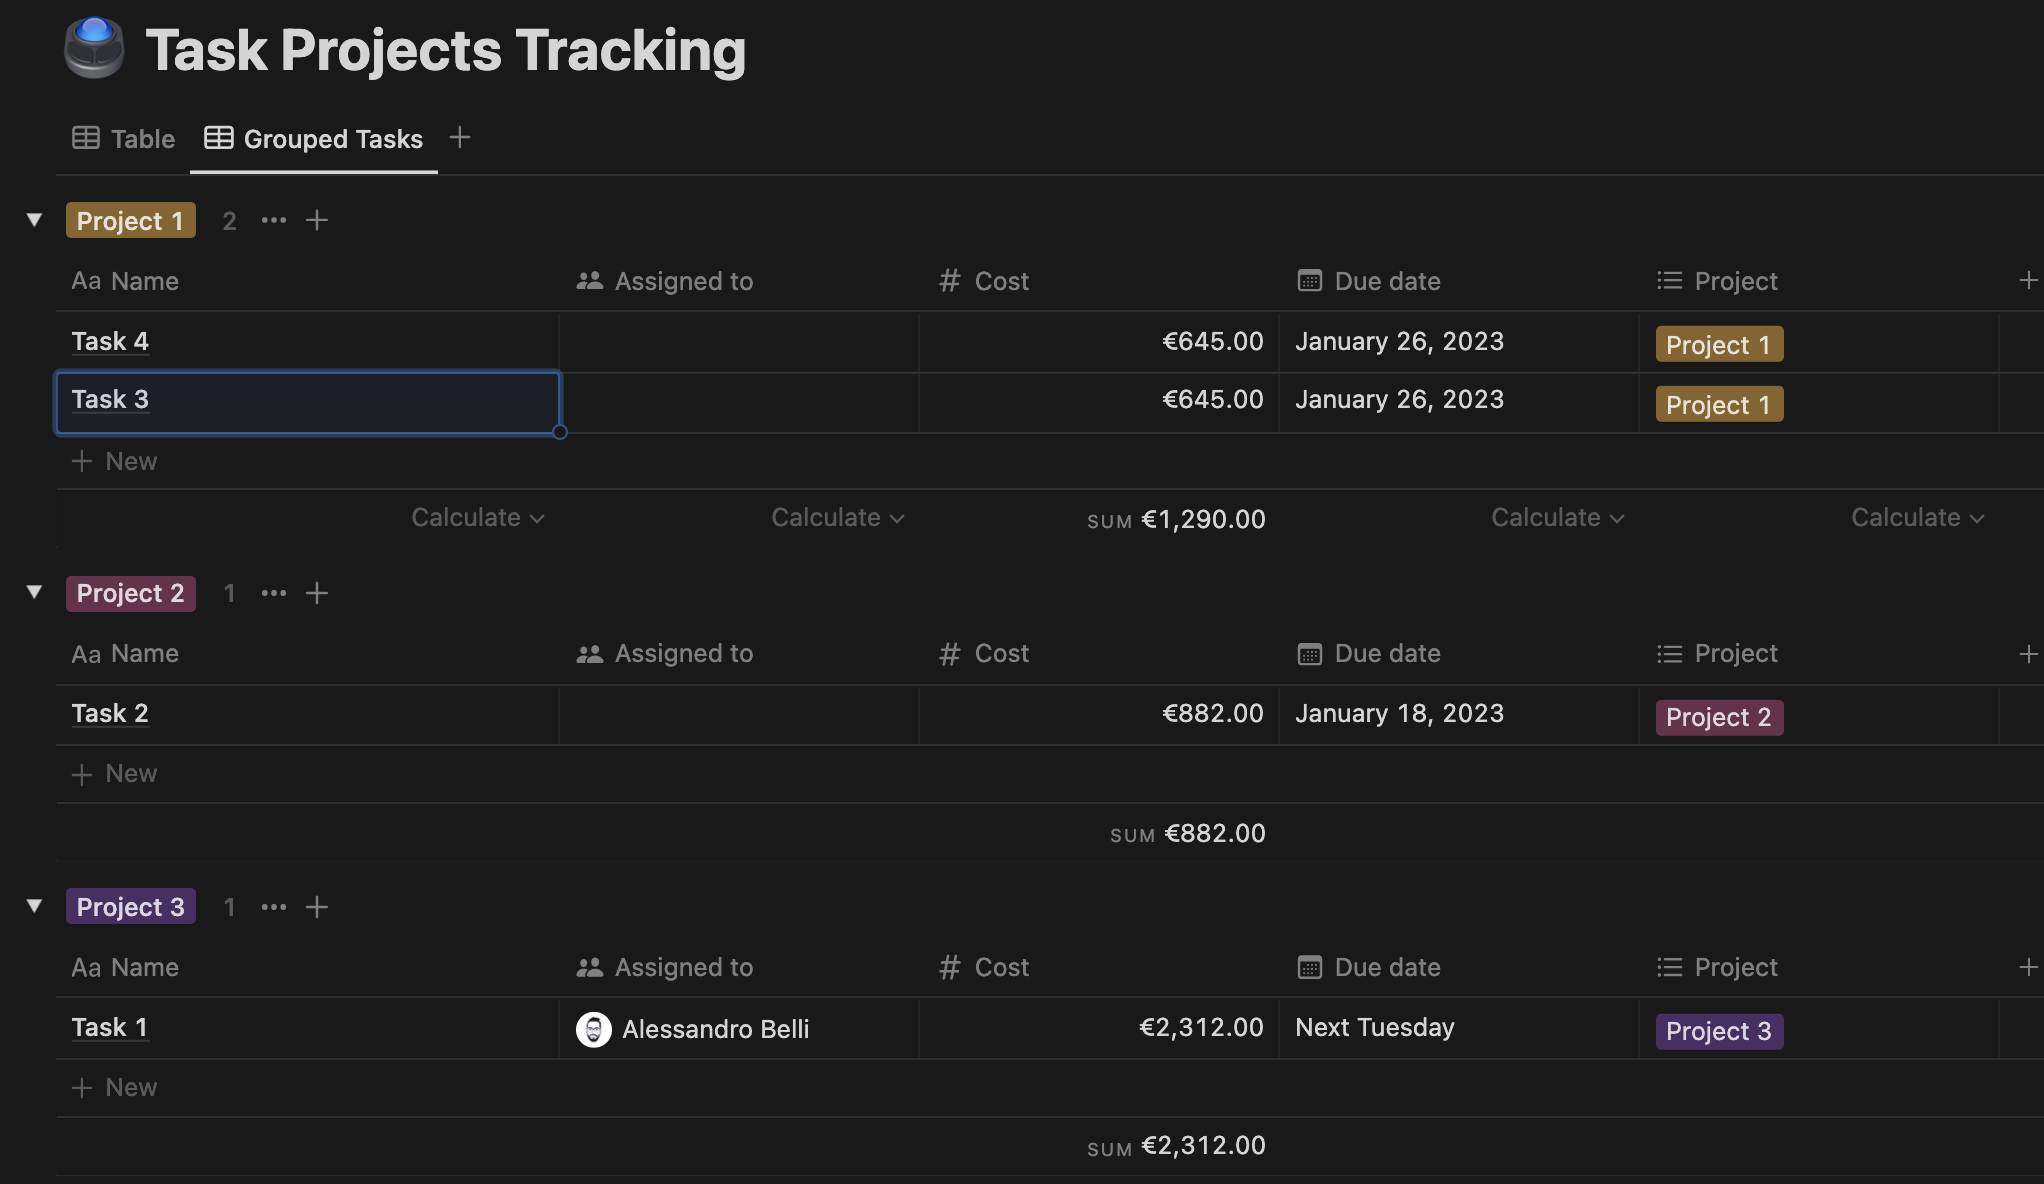Click Project 1 tag color swatch
2044x1184 pixels.
click(130, 218)
